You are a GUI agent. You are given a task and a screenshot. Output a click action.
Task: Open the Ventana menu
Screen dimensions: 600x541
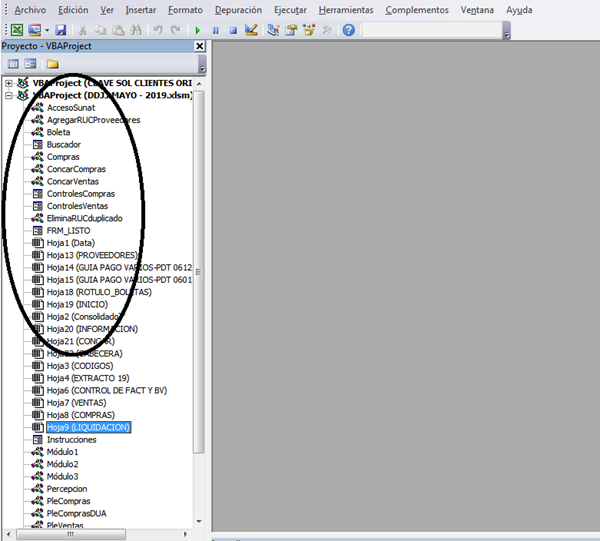pyautogui.click(x=477, y=10)
